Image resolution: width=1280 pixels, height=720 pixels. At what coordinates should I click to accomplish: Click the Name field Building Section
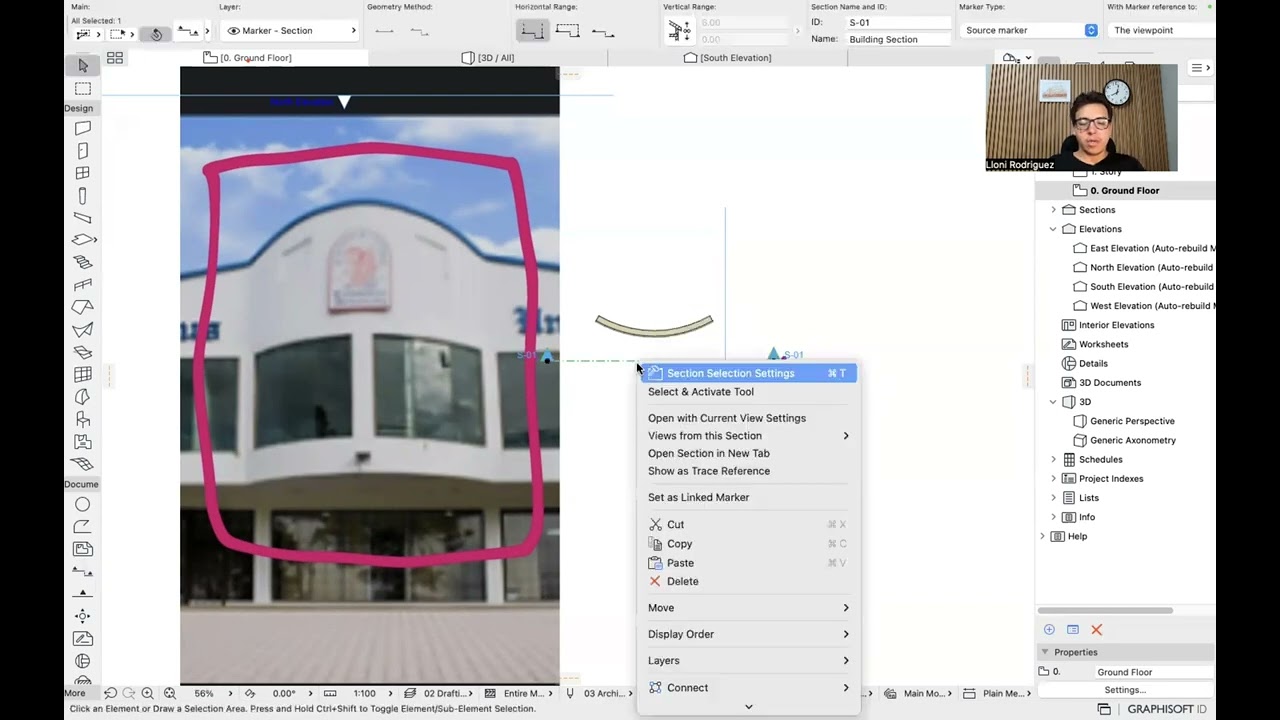point(898,39)
